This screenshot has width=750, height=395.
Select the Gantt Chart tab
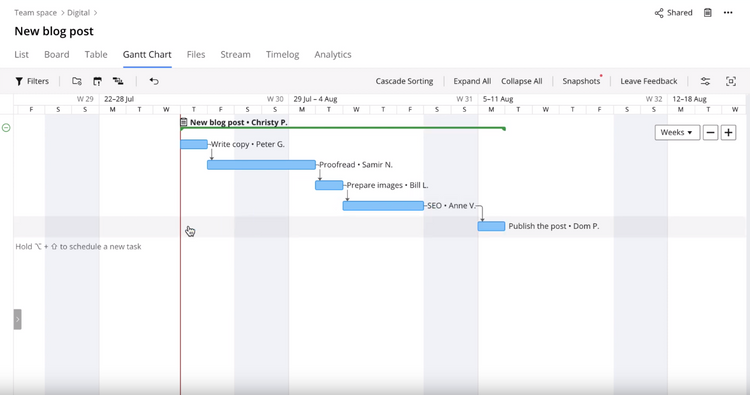click(147, 55)
